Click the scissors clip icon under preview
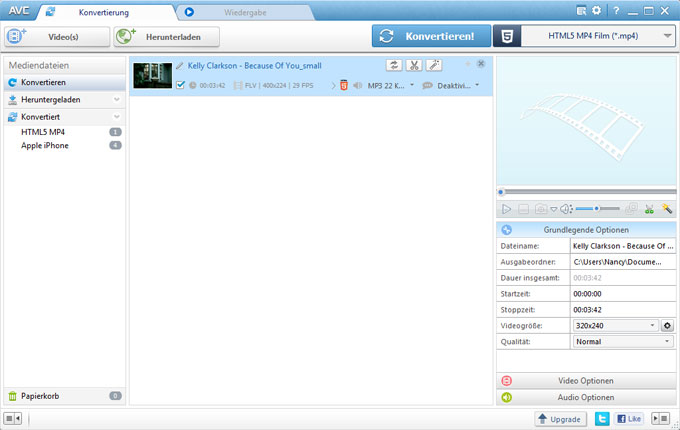The image size is (680, 430). (649, 209)
